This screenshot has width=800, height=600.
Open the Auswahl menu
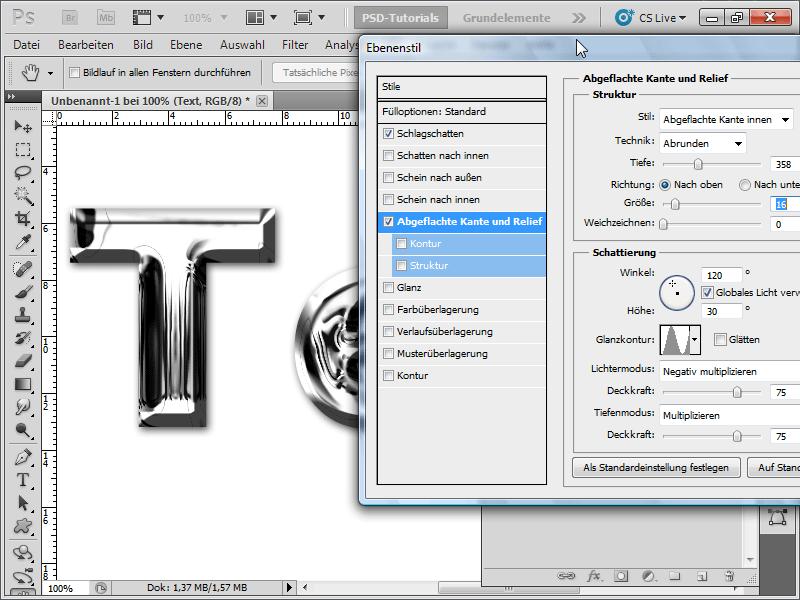pos(242,45)
